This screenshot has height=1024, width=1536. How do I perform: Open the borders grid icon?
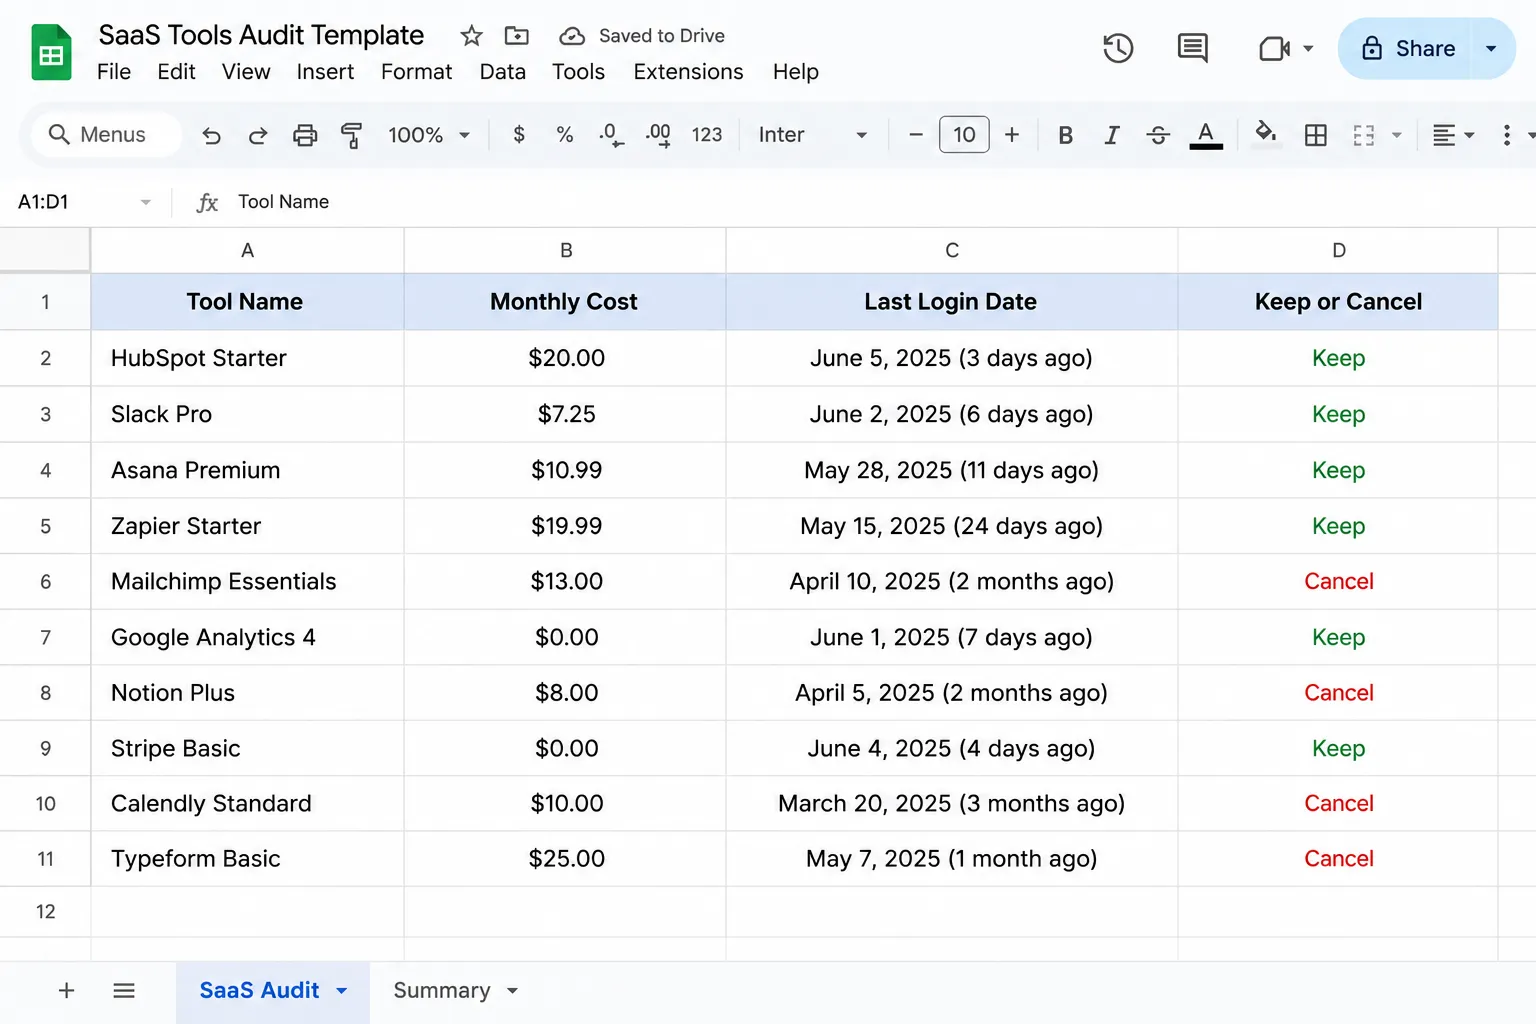[1316, 135]
